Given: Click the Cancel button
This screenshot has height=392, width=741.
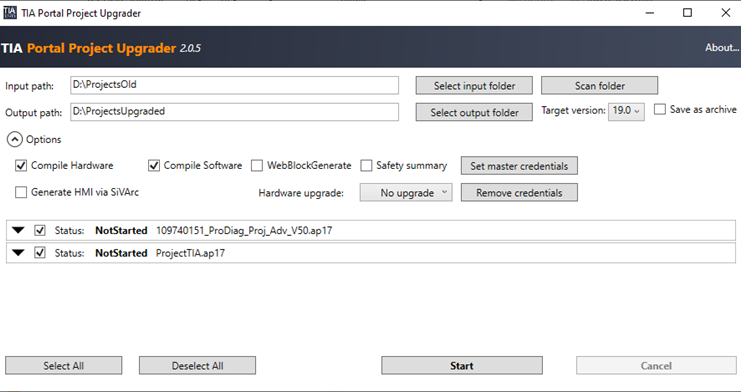Looking at the screenshot, I should pos(656,366).
